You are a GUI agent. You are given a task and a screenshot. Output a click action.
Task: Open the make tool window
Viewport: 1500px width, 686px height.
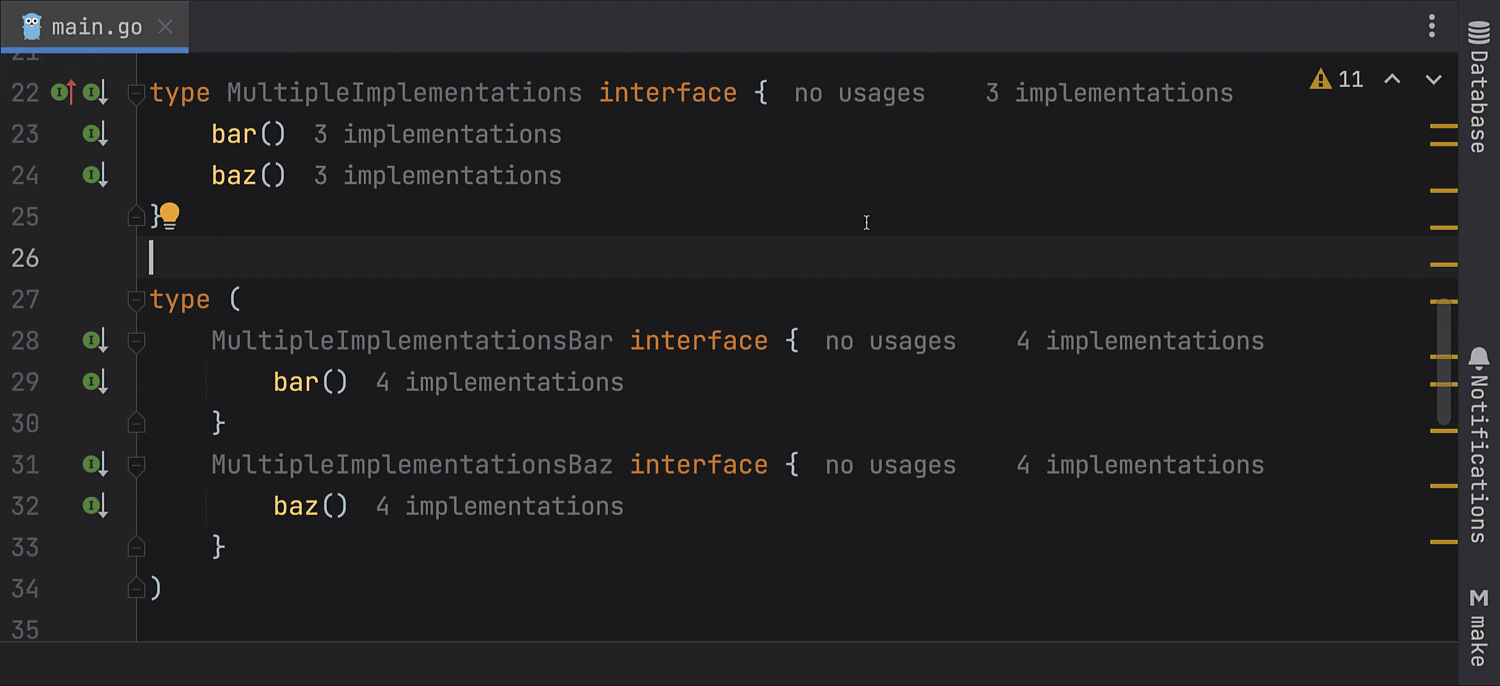pyautogui.click(x=1479, y=627)
